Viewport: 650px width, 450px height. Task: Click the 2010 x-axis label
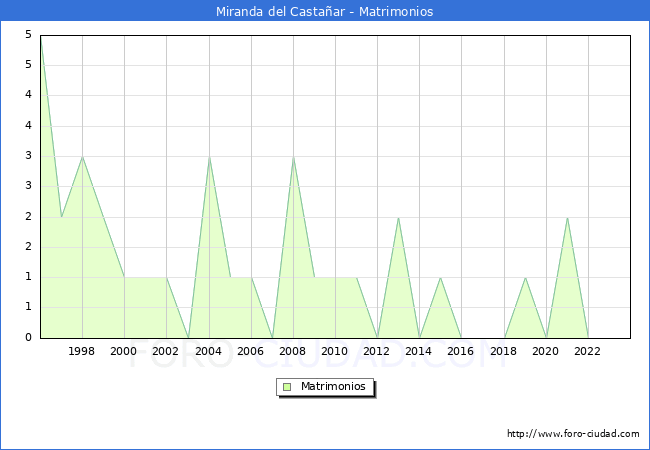tap(335, 351)
